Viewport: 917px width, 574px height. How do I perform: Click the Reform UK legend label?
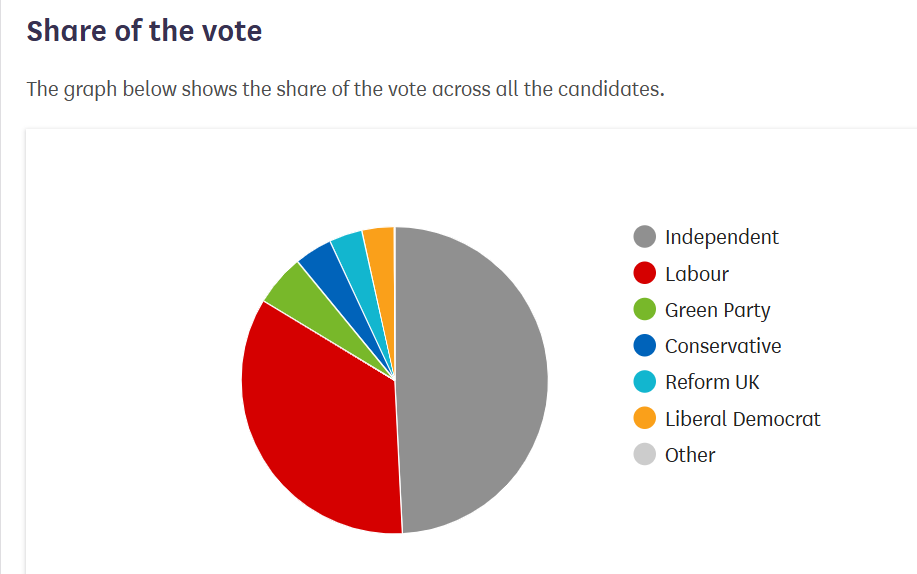point(712,382)
